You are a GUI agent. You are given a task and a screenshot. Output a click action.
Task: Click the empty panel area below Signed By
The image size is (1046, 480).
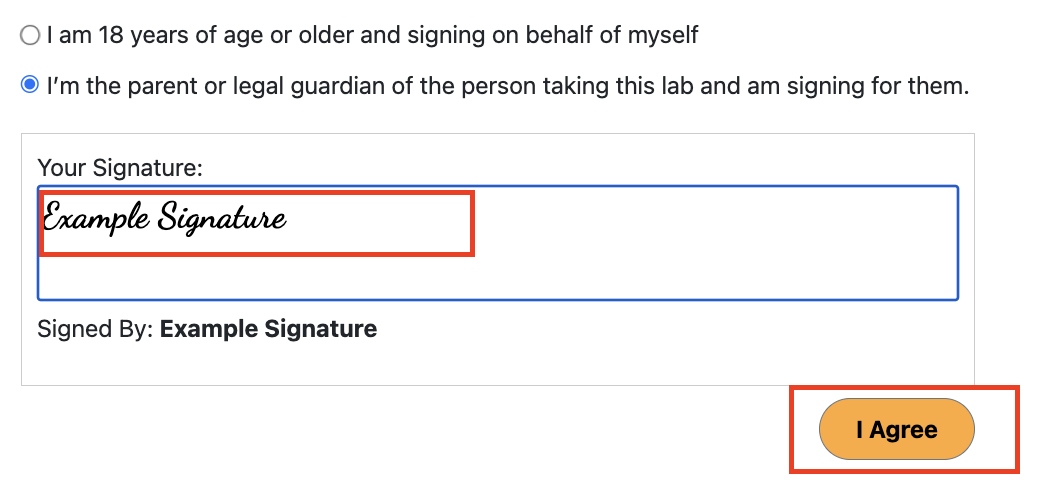[498, 364]
